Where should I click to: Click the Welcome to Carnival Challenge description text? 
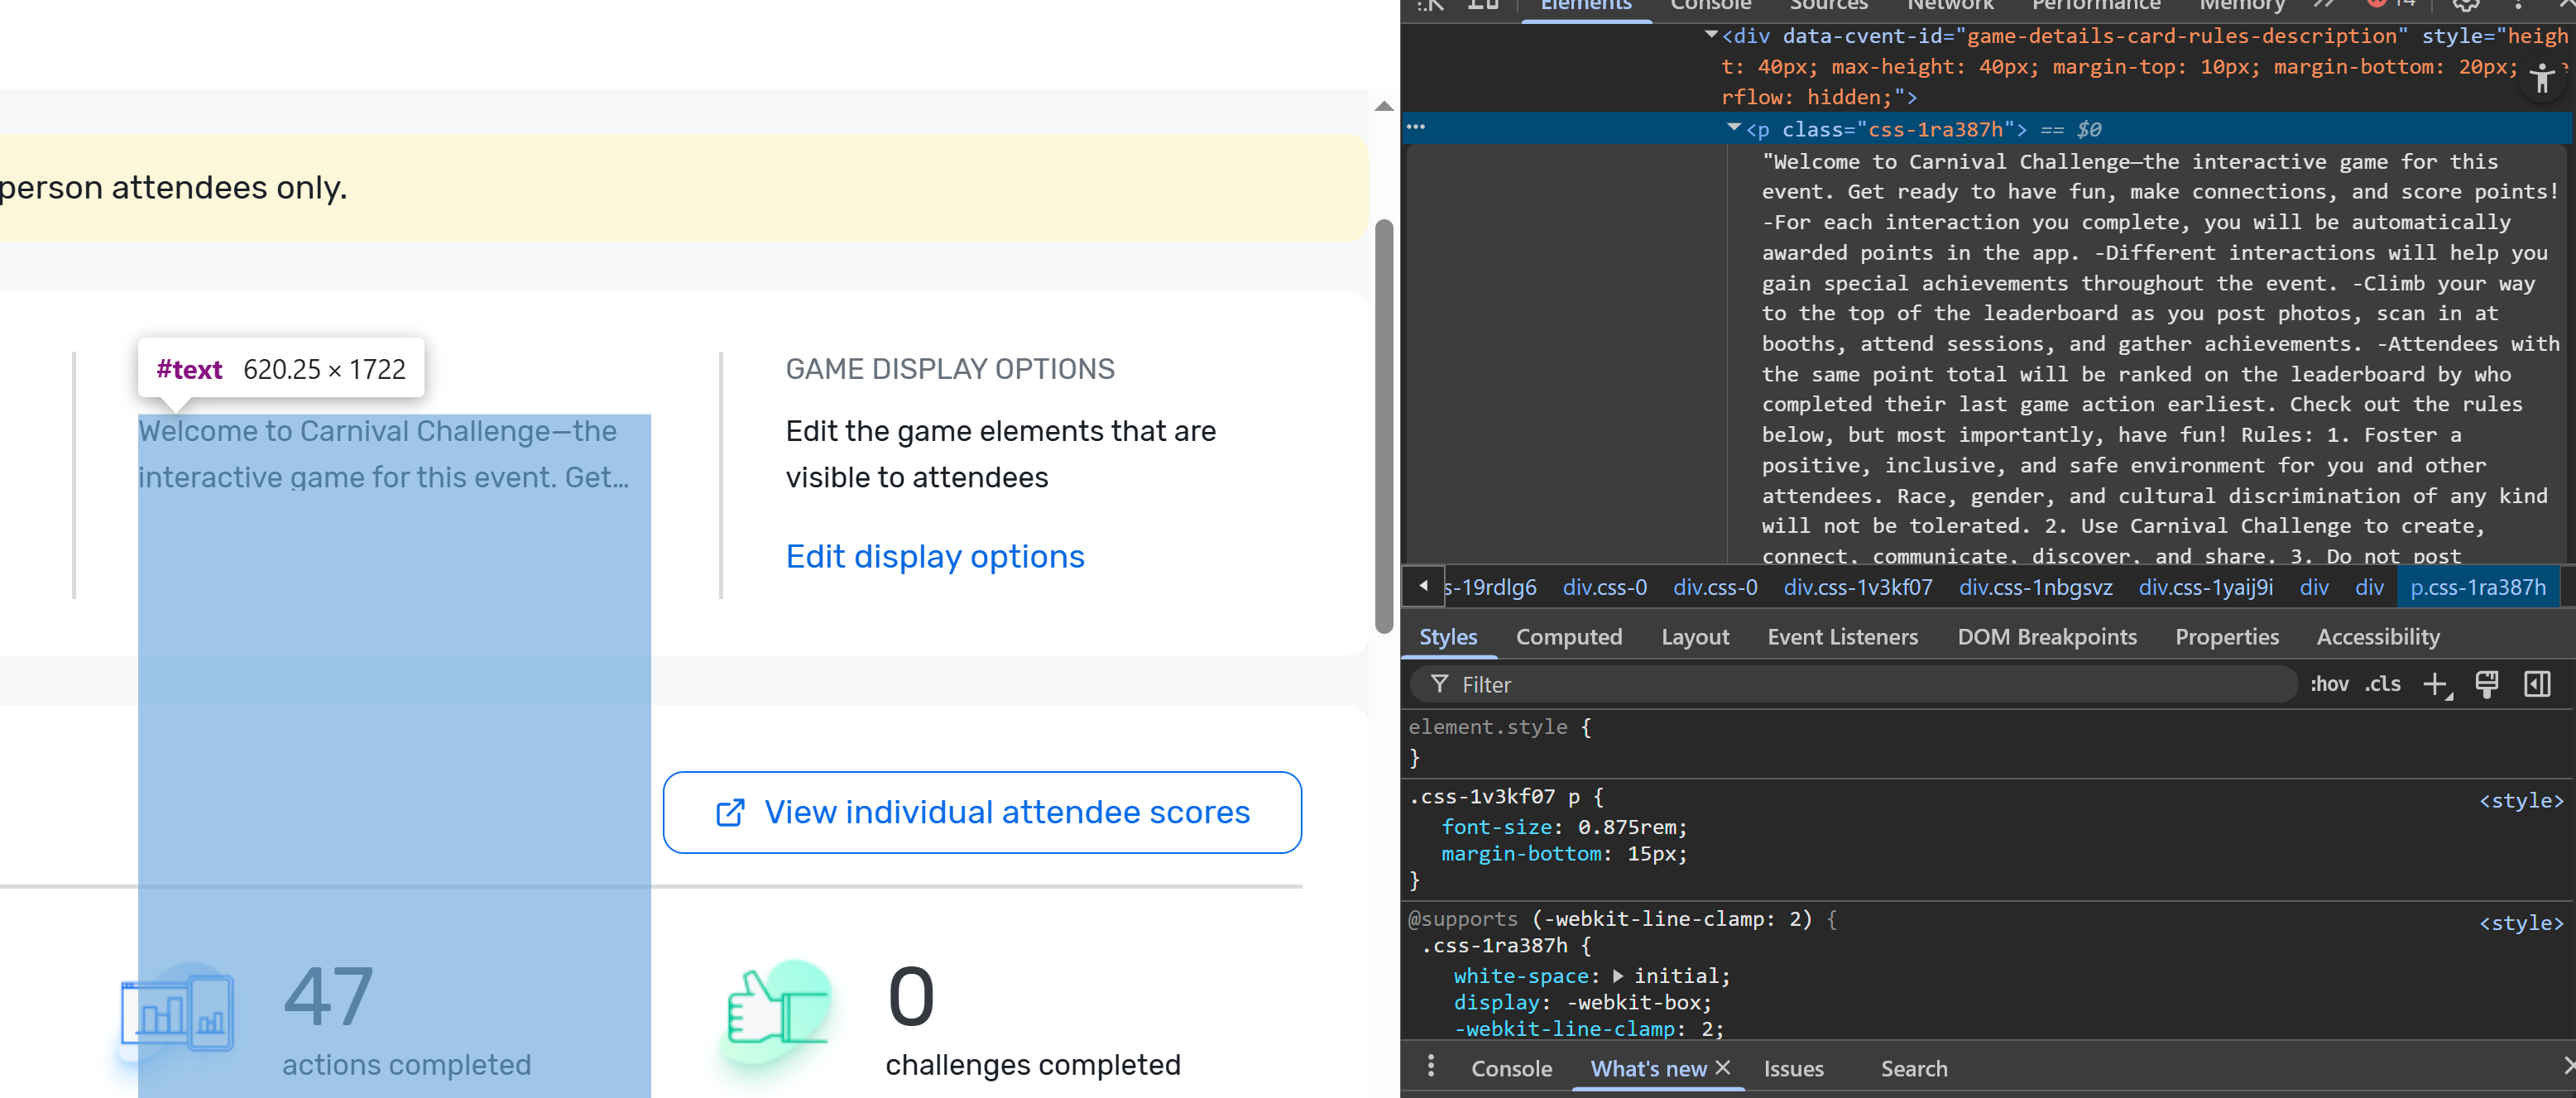click(x=383, y=454)
